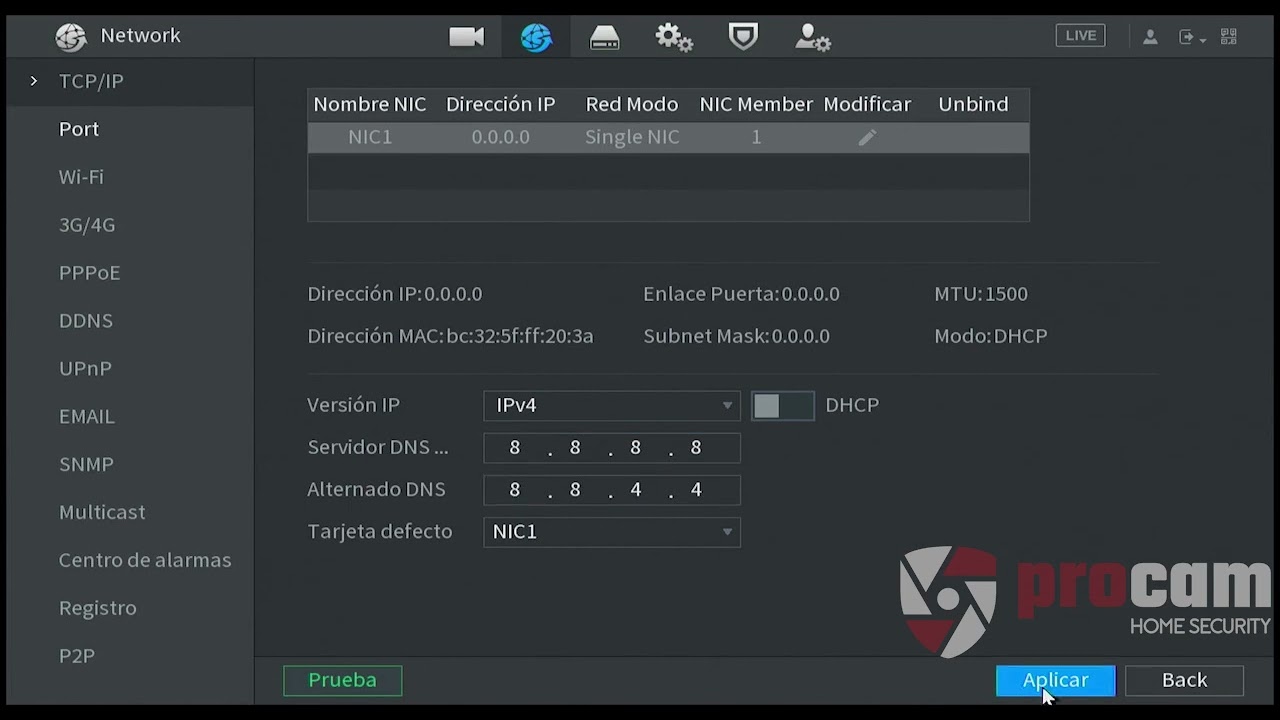The image size is (1280, 720).
Task: Click the Prueba button
Action: [343, 680]
